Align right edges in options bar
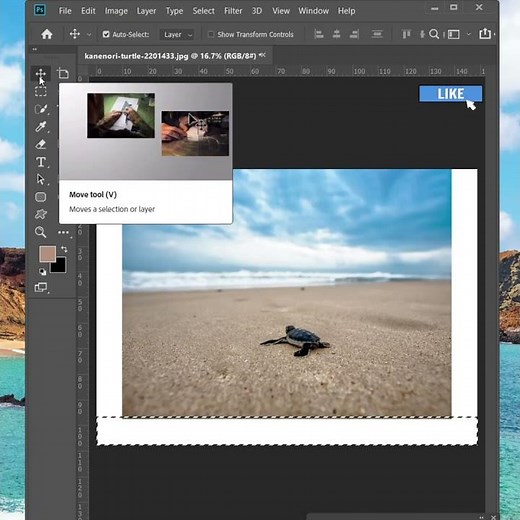The image size is (520, 520). pos(354,34)
